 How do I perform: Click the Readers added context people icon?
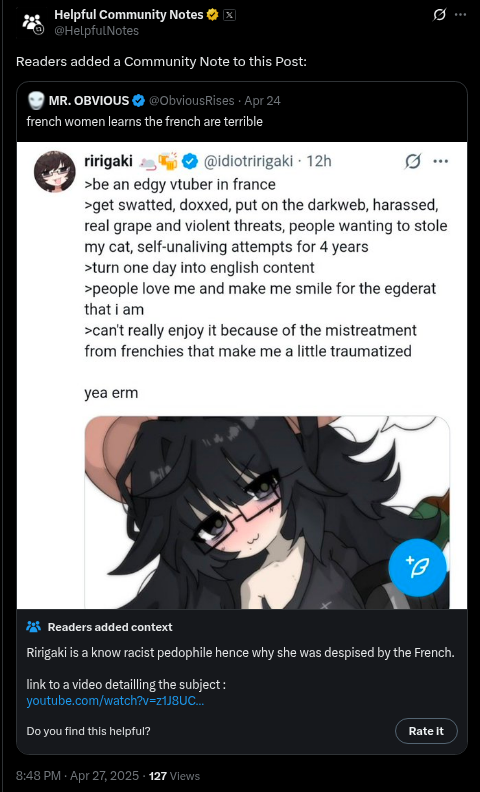[33, 627]
